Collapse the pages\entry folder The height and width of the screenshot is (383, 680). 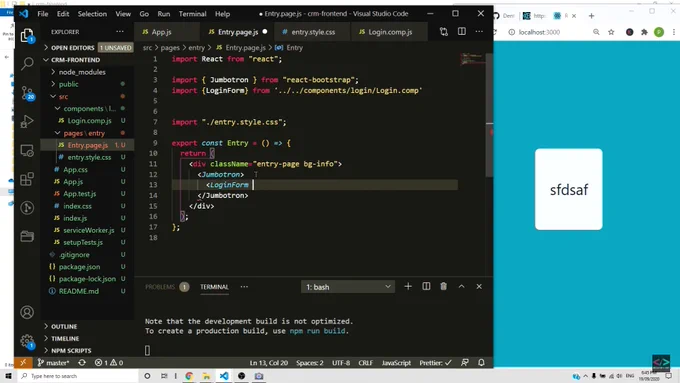click(84, 133)
